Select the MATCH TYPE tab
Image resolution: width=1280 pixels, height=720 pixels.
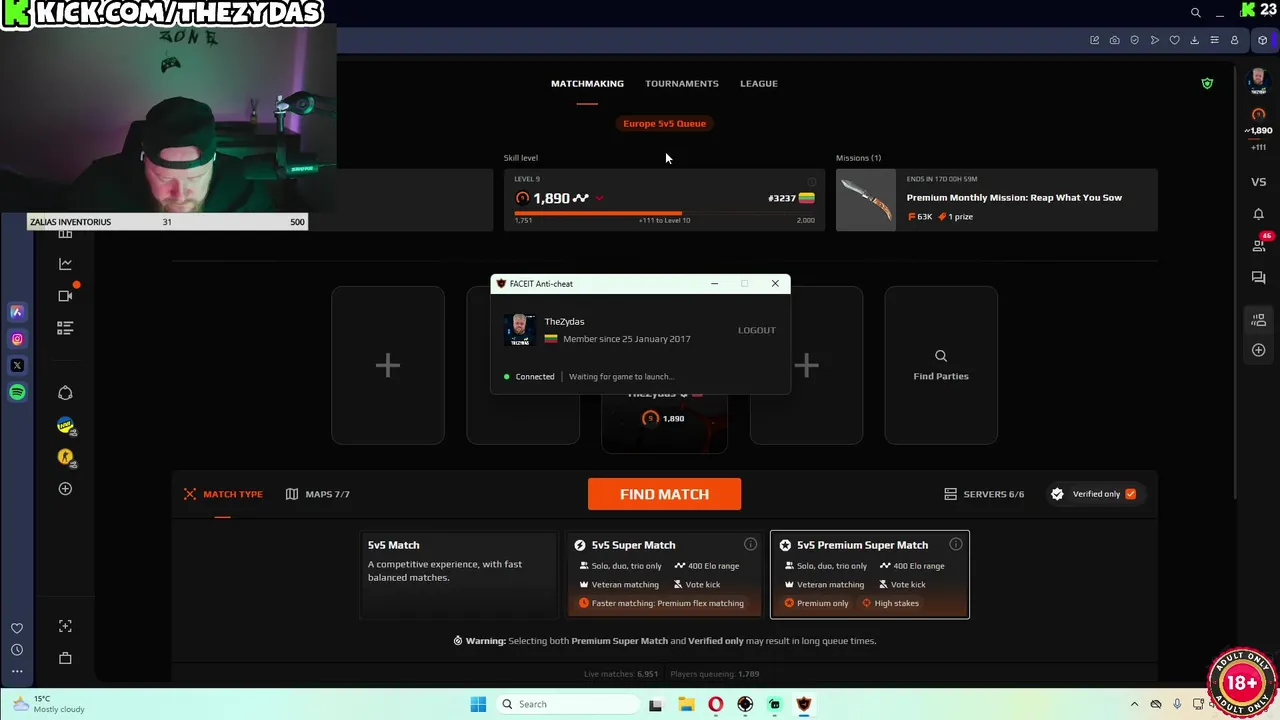(x=223, y=494)
